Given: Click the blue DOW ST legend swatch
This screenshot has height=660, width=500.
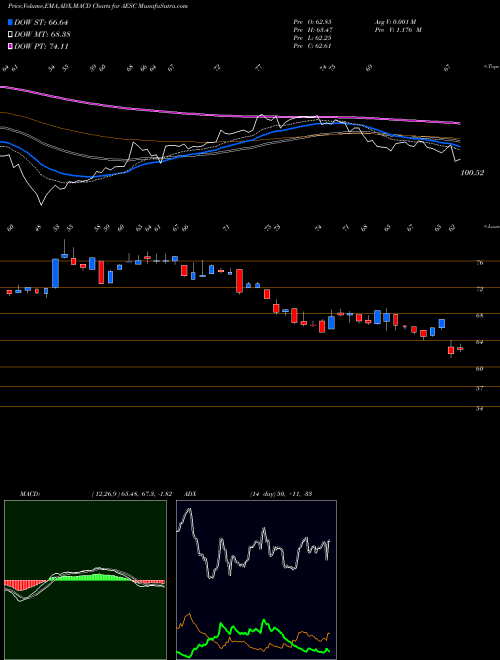Looking at the screenshot, I should 10,23.
